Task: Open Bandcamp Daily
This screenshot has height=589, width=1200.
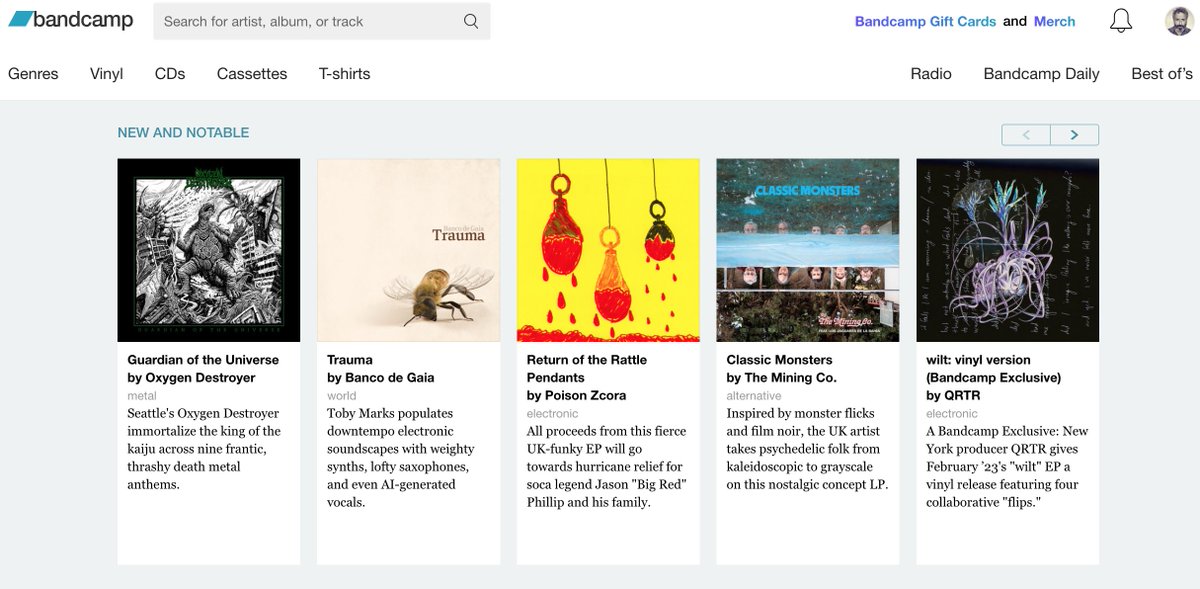Action: click(1041, 74)
